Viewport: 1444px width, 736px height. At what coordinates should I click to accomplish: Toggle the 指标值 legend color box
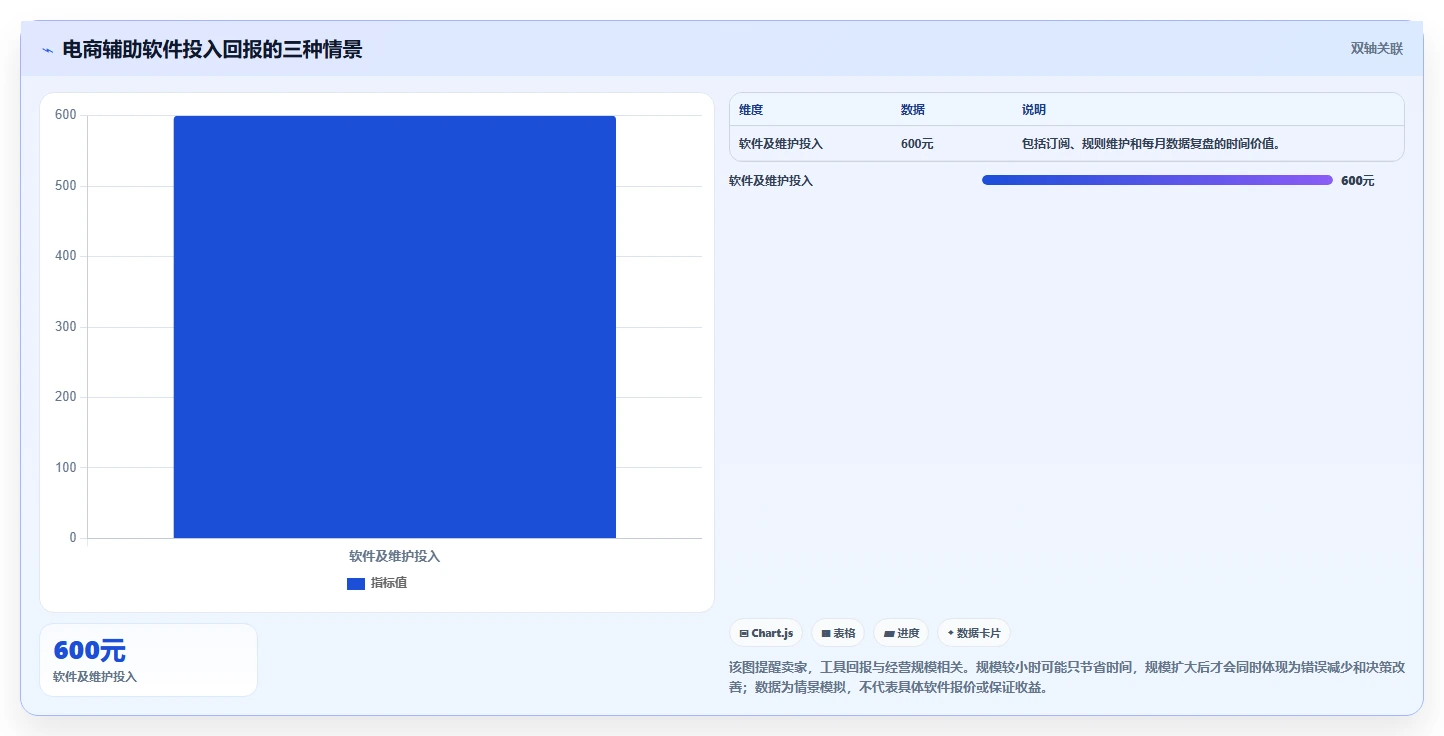[356, 583]
